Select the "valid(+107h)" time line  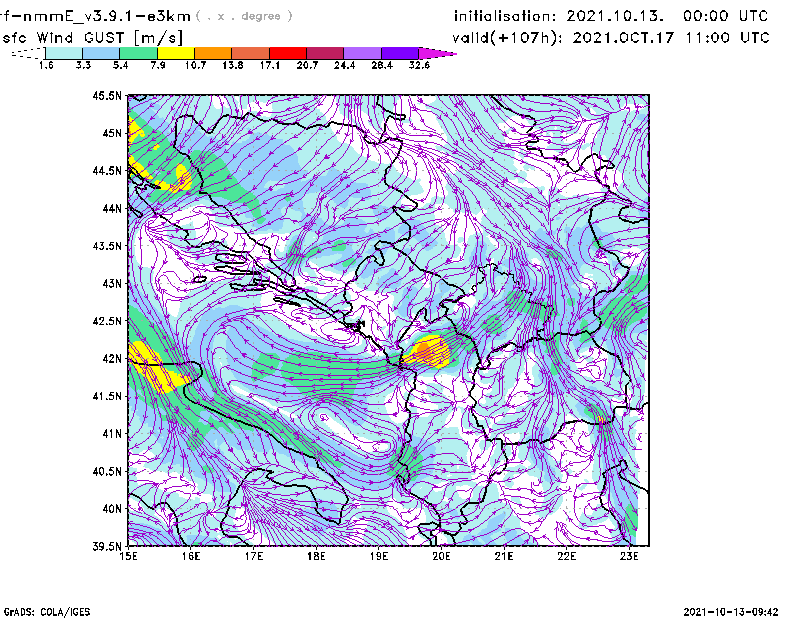tap(610, 37)
